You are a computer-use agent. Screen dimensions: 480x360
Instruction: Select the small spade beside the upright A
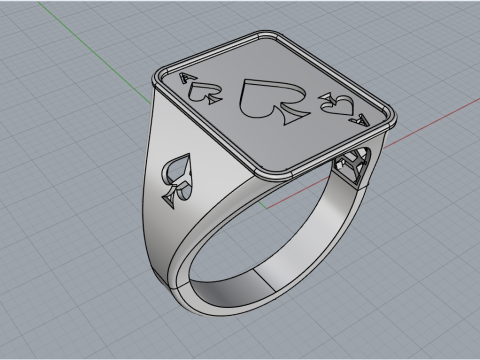pos(205,93)
